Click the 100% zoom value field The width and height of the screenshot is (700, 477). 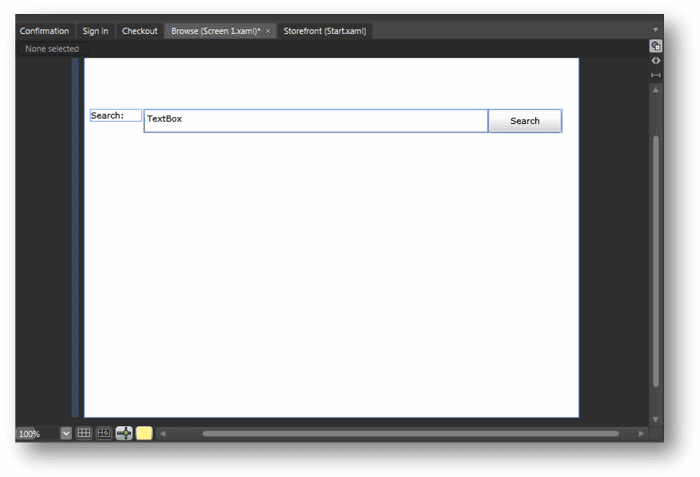click(38, 433)
